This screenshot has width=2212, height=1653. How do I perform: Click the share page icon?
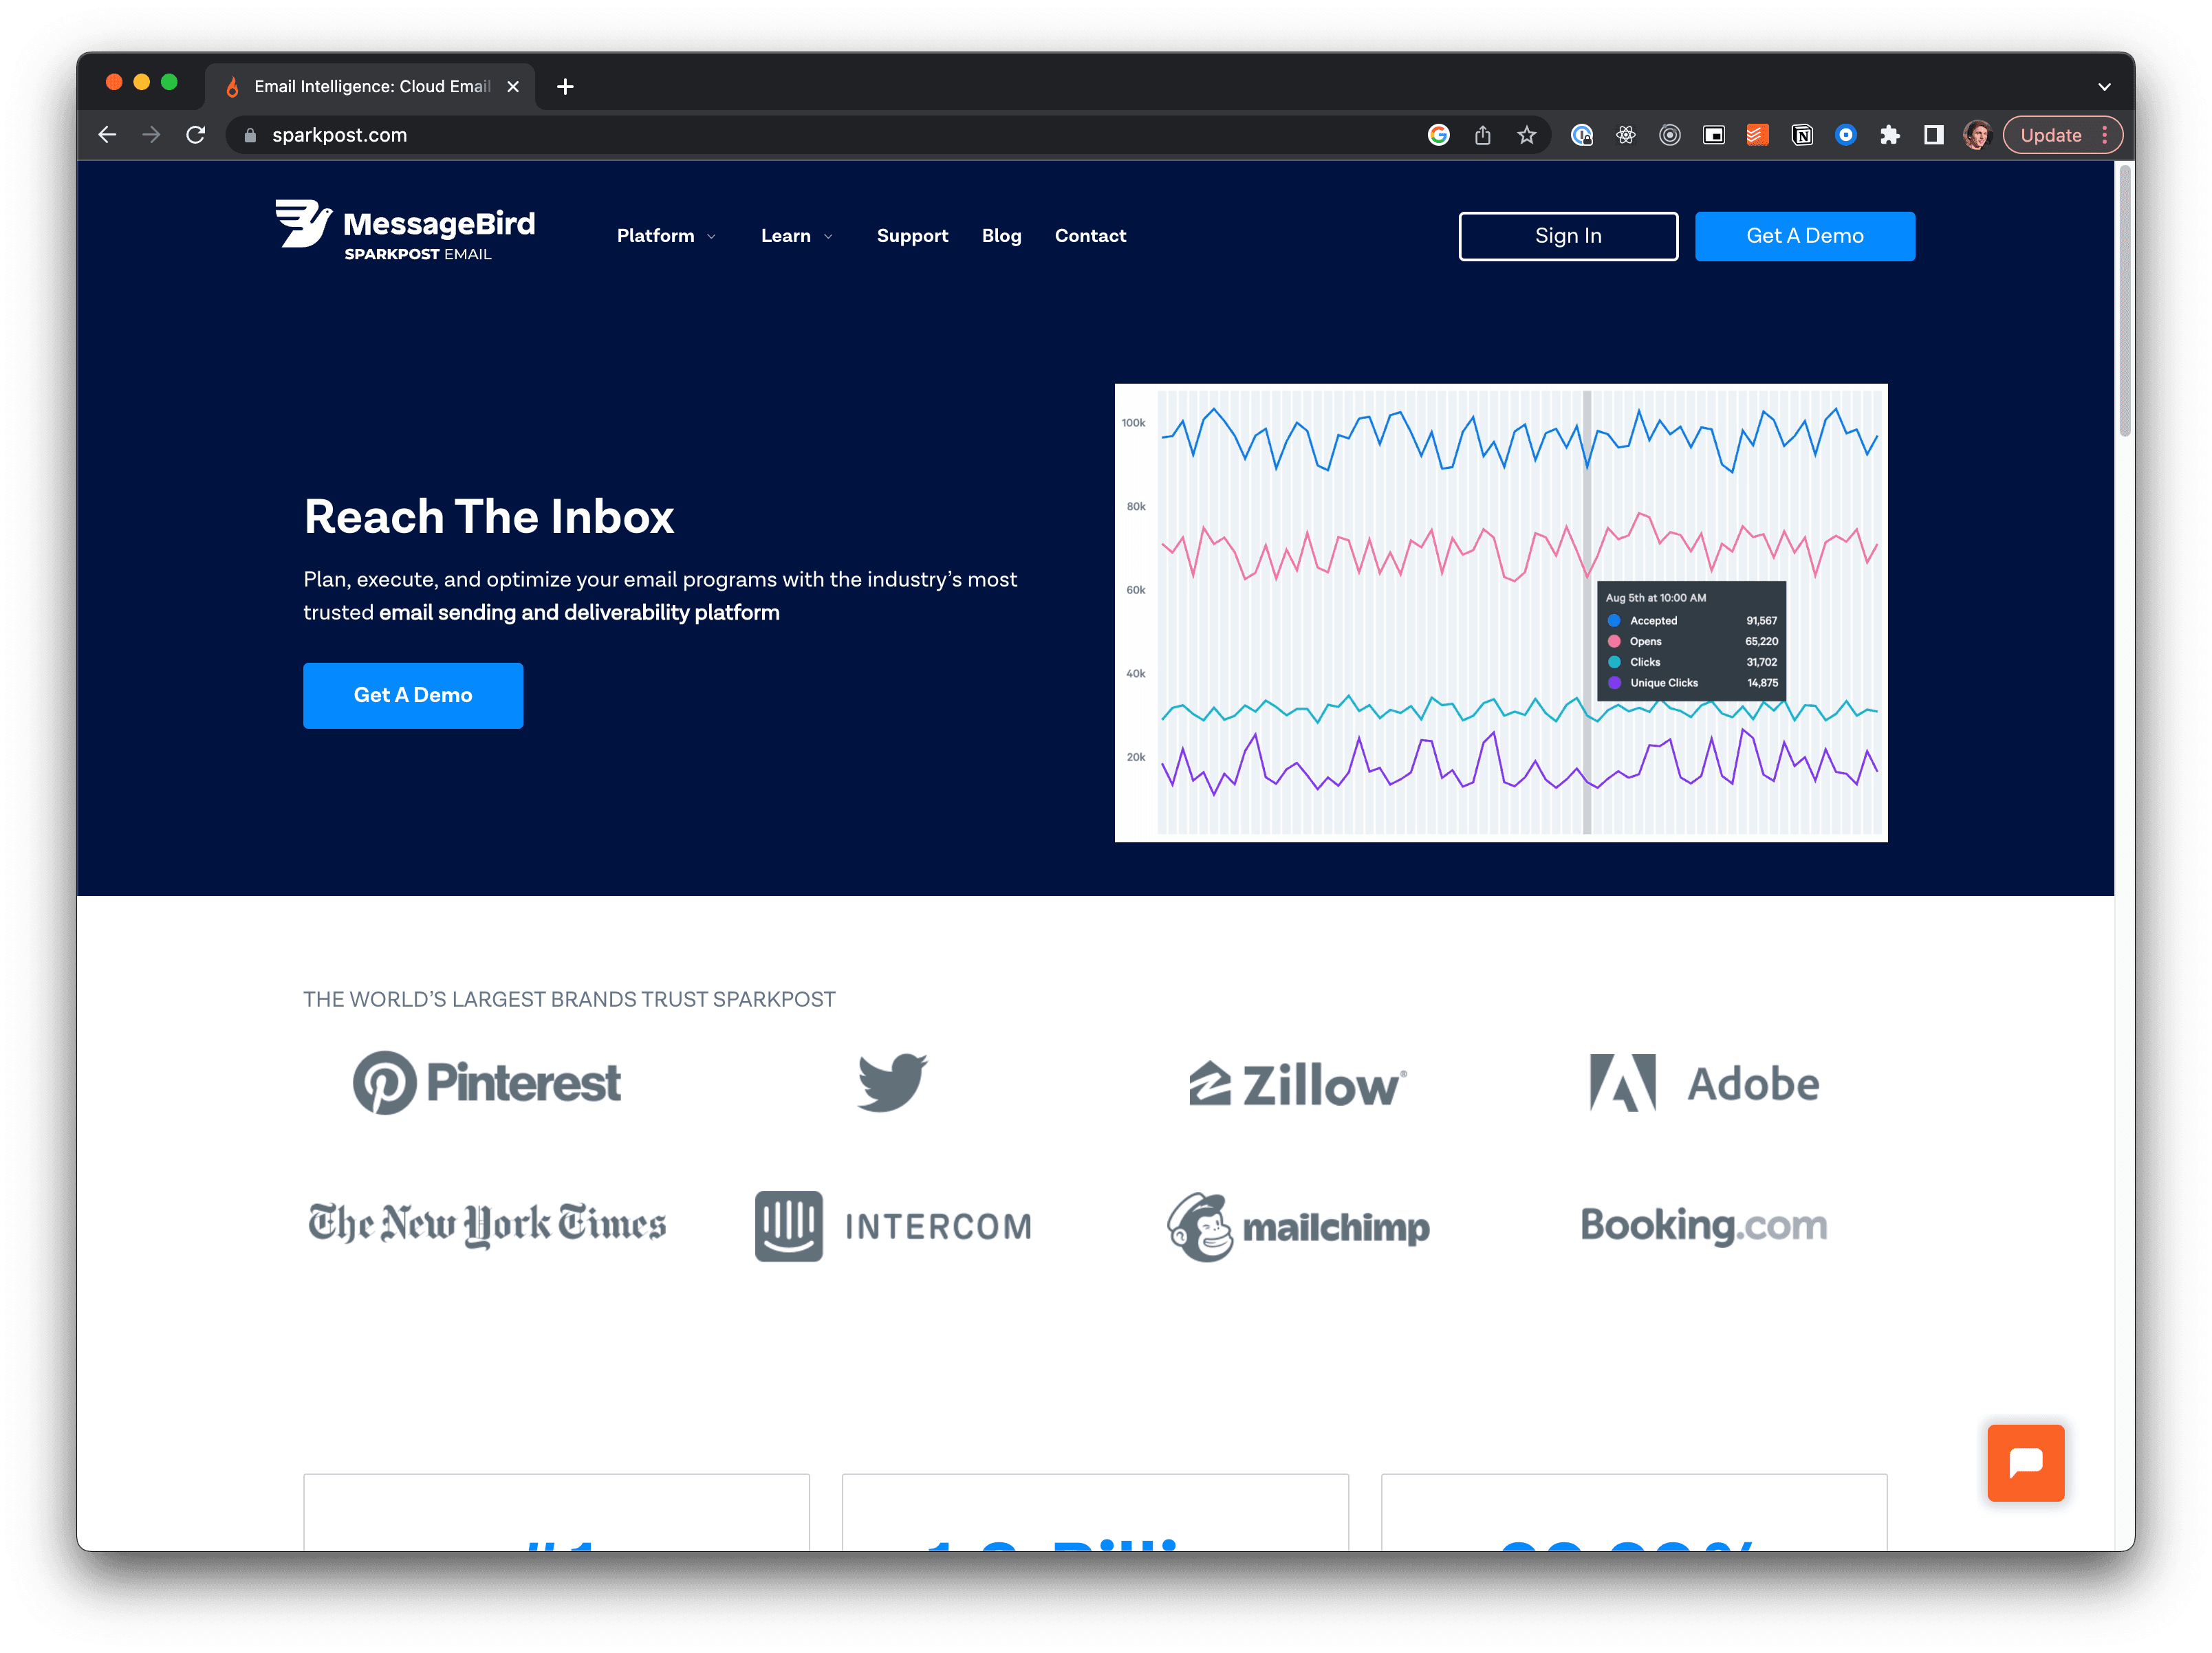pos(1482,135)
